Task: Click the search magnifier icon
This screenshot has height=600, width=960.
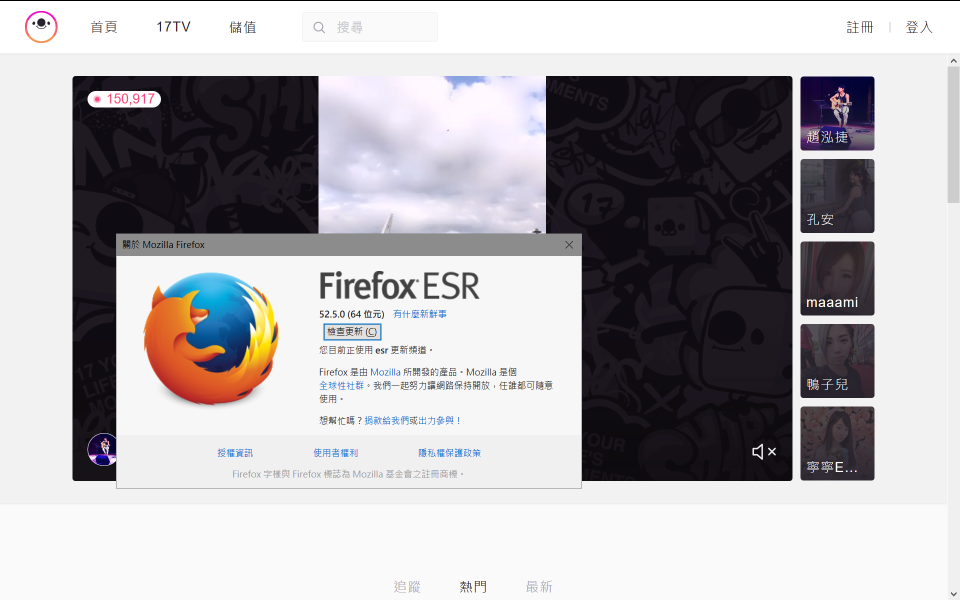Action: click(319, 28)
